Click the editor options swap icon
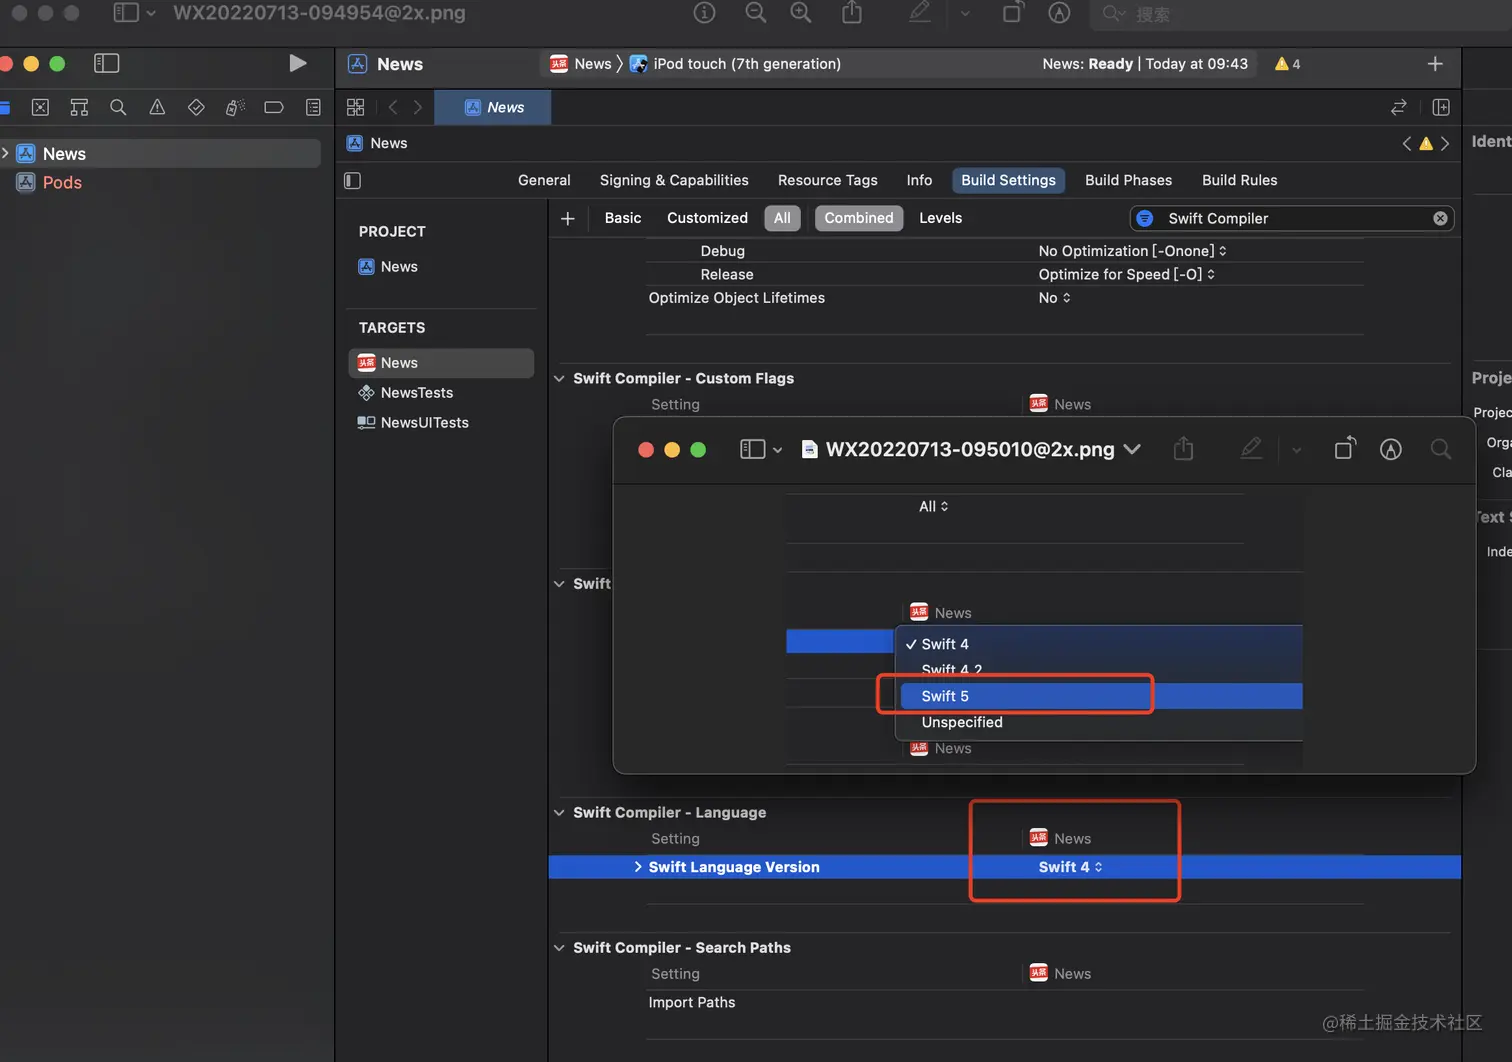This screenshot has width=1512, height=1062. tap(1399, 107)
